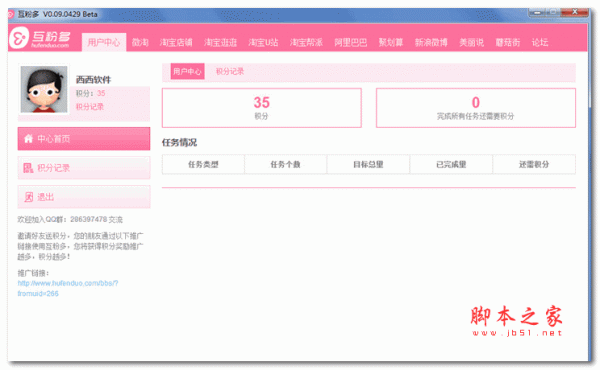Switch to the 淘宝店铺 tab

pos(176,42)
